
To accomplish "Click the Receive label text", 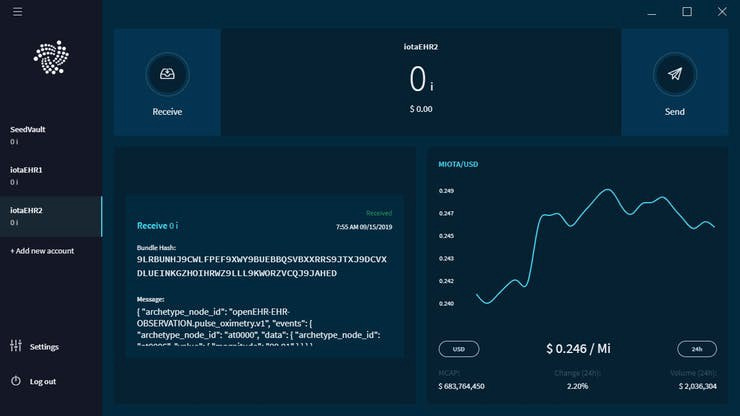I will coord(167,112).
